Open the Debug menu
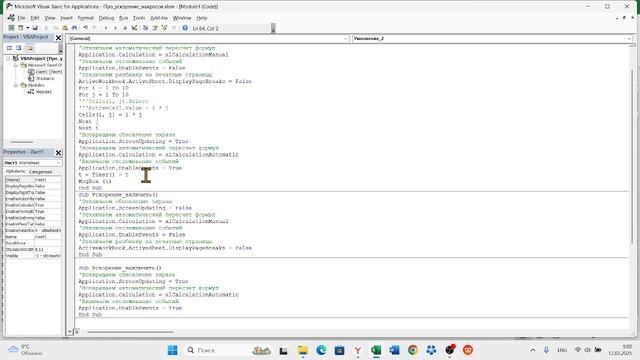This screenshot has width=640, height=360. click(106, 18)
